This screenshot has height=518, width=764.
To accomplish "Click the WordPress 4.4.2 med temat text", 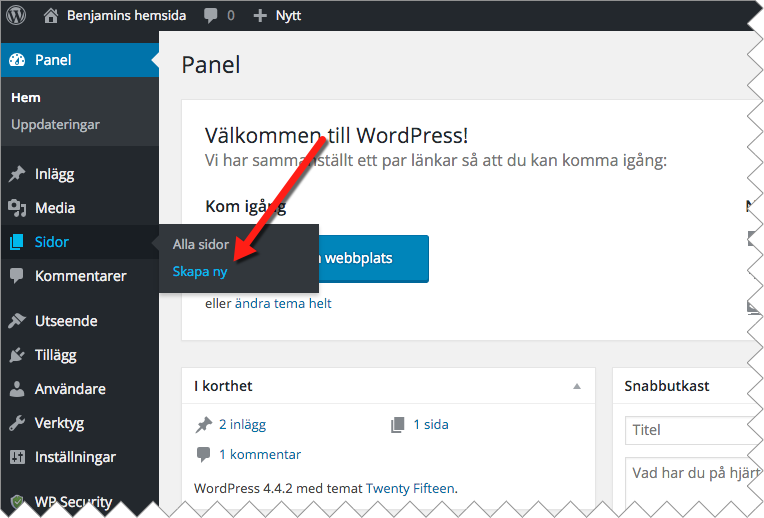I will [278, 488].
